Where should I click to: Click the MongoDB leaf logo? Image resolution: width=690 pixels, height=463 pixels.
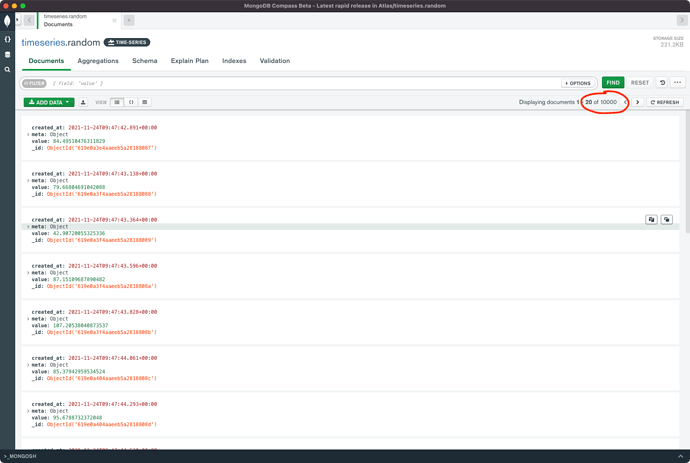(7, 21)
